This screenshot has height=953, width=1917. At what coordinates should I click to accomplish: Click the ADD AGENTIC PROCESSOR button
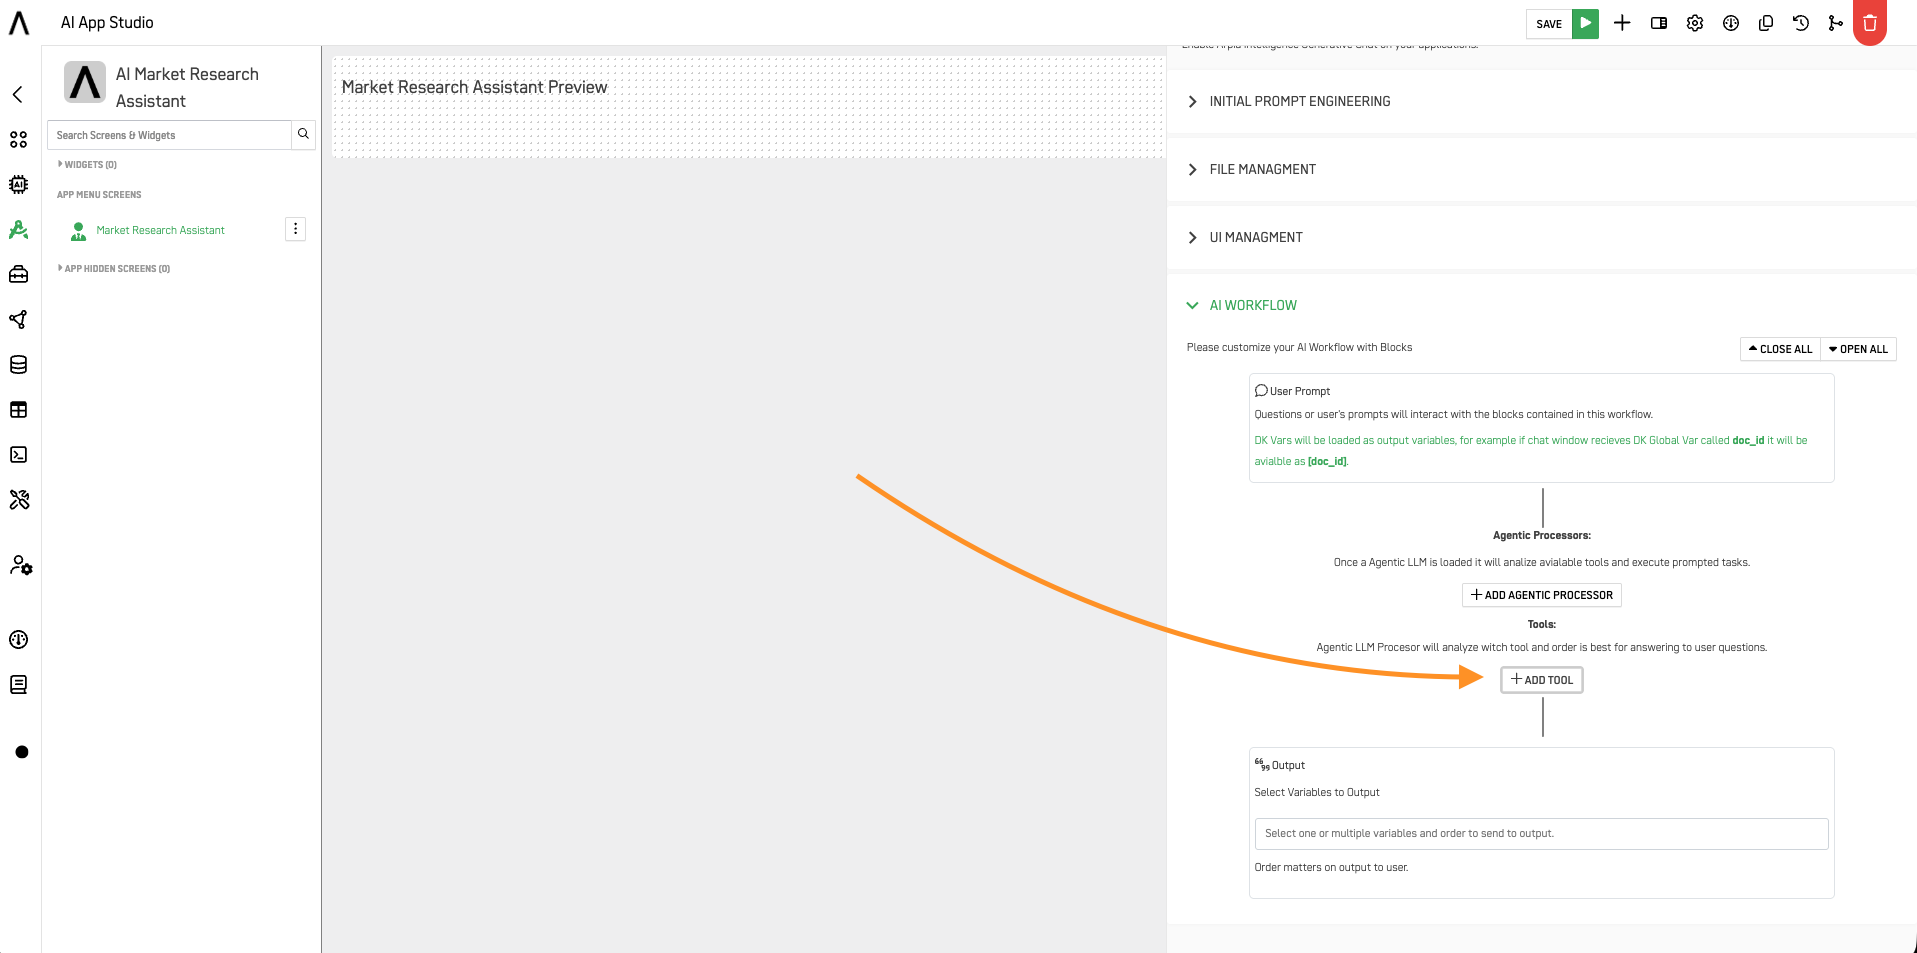pyautogui.click(x=1541, y=594)
